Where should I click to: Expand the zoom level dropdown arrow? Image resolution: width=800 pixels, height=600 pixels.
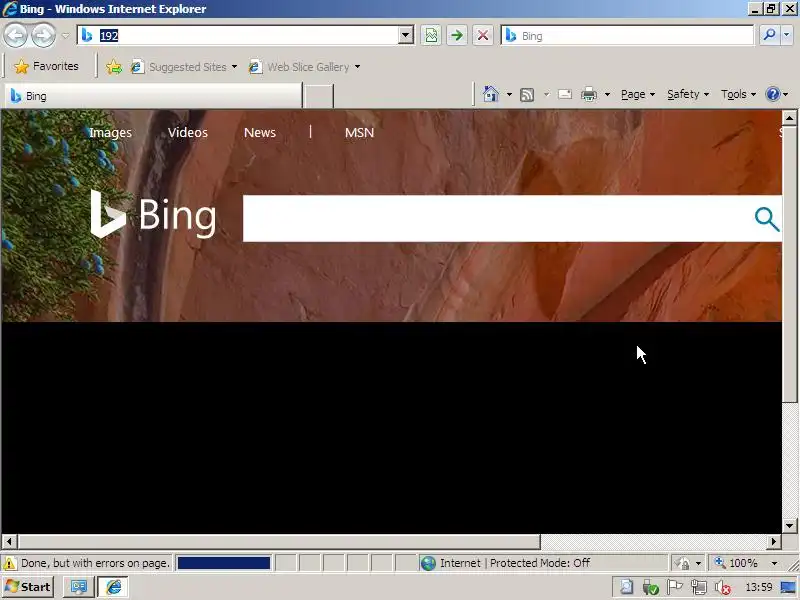point(774,563)
